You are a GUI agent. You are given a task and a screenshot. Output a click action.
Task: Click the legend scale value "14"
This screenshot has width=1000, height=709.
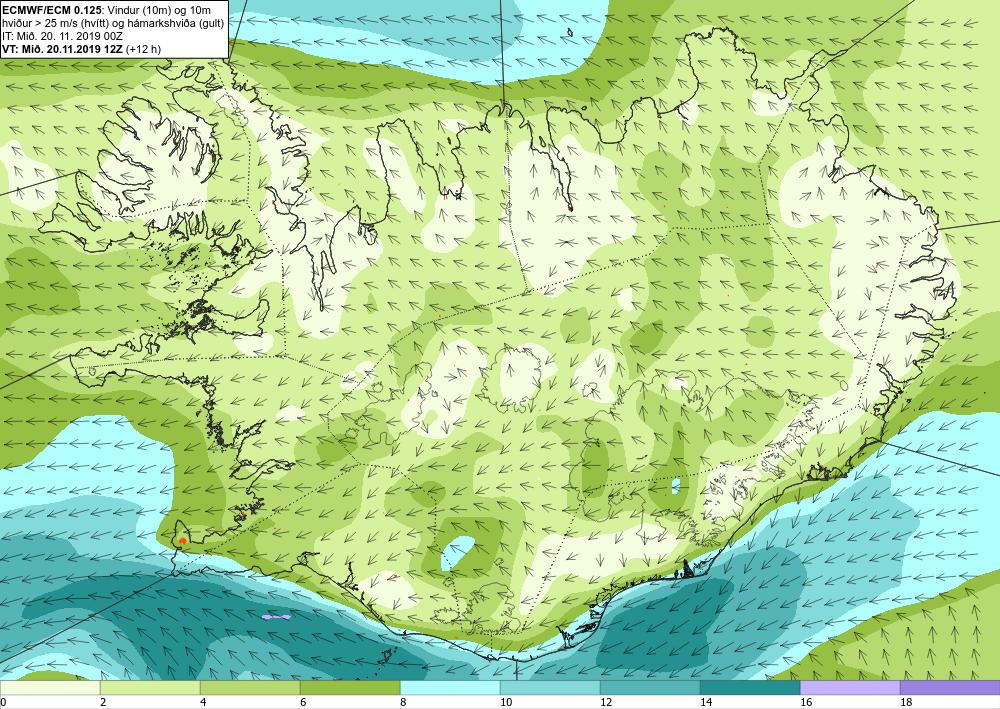tap(706, 703)
